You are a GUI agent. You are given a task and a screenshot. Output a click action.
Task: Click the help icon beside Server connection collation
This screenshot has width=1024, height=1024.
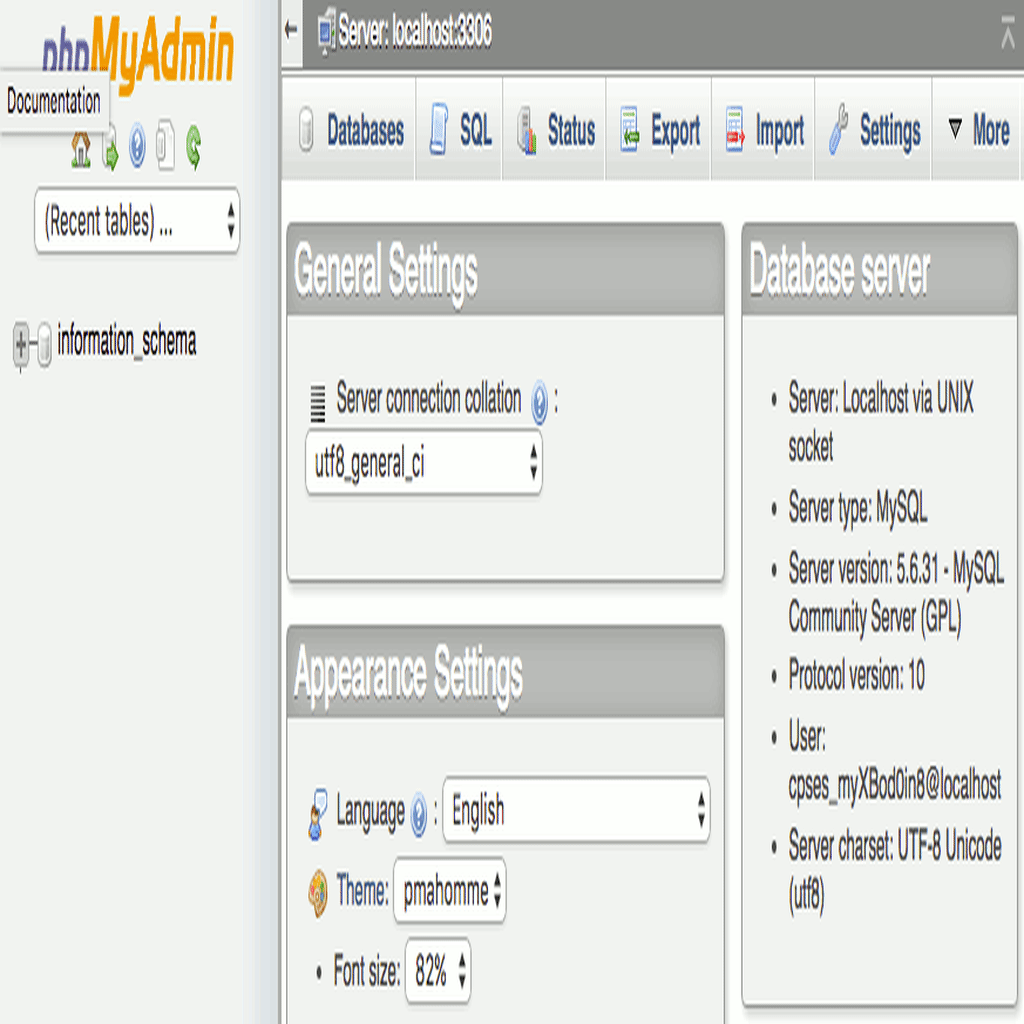pyautogui.click(x=539, y=402)
